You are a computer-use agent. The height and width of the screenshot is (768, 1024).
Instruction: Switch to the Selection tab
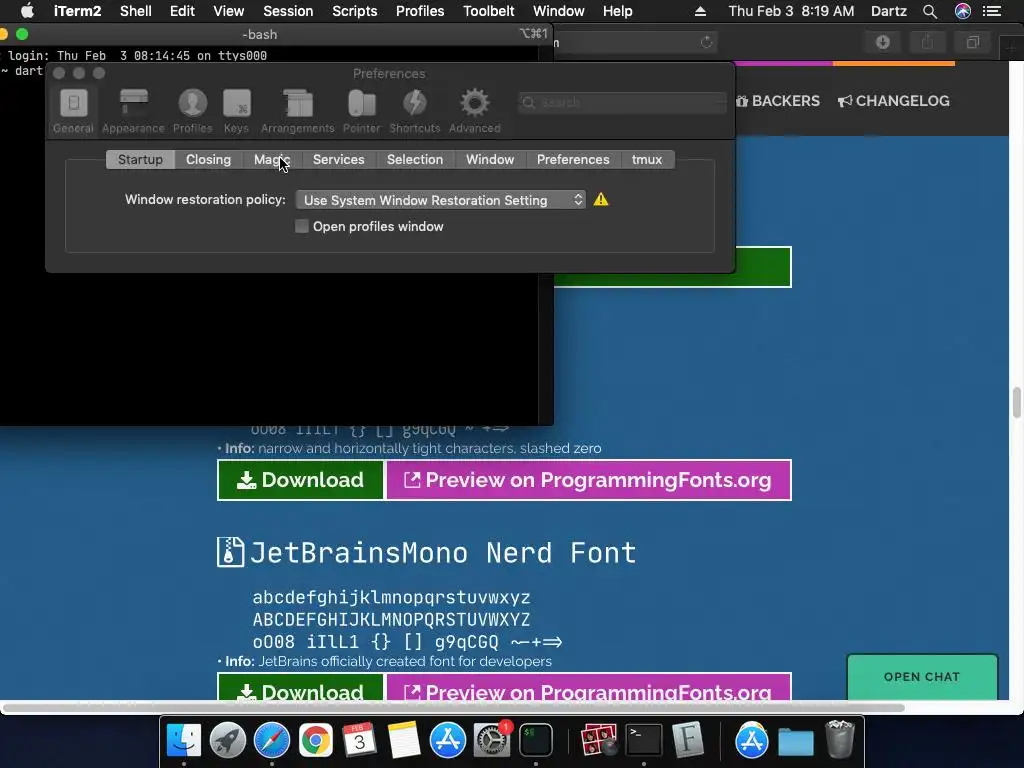(415, 159)
